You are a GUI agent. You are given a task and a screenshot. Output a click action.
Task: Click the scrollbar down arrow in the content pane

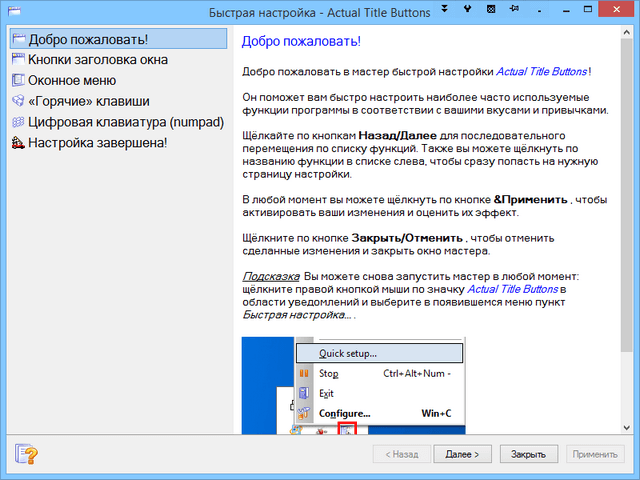coord(628,428)
